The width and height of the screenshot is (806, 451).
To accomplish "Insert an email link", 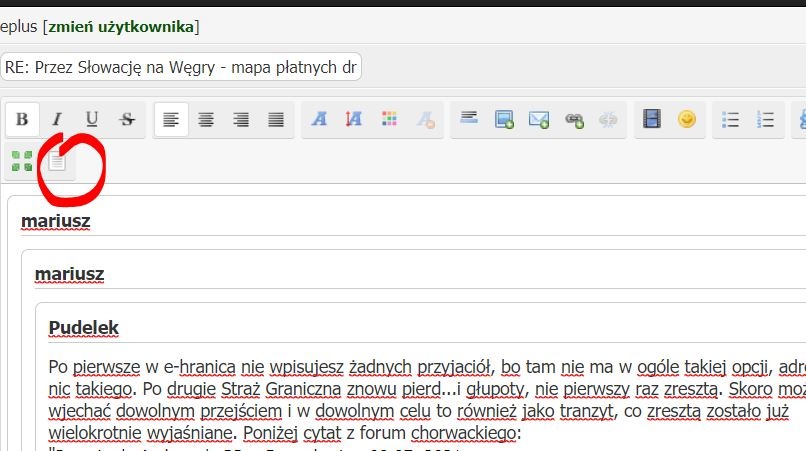I will click(x=539, y=119).
